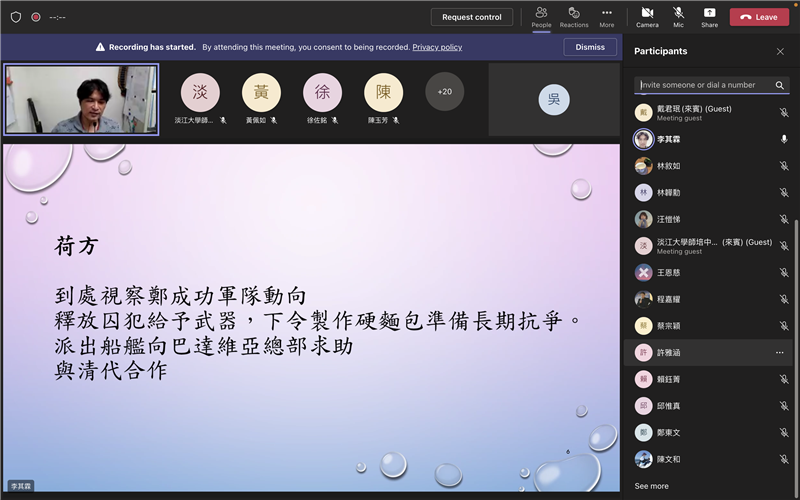This screenshot has width=800, height=500.
Task: Dismiss the recording notification banner
Action: tap(590, 47)
